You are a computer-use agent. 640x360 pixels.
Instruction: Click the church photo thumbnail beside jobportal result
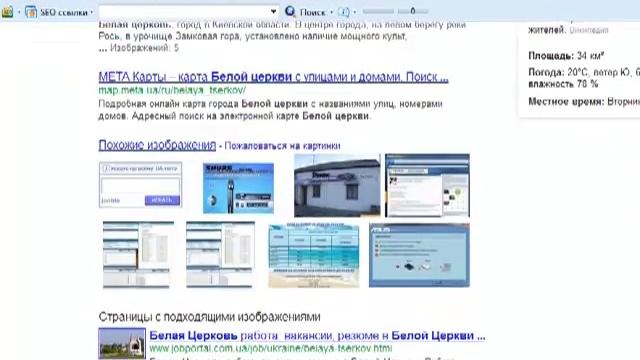click(x=122, y=344)
